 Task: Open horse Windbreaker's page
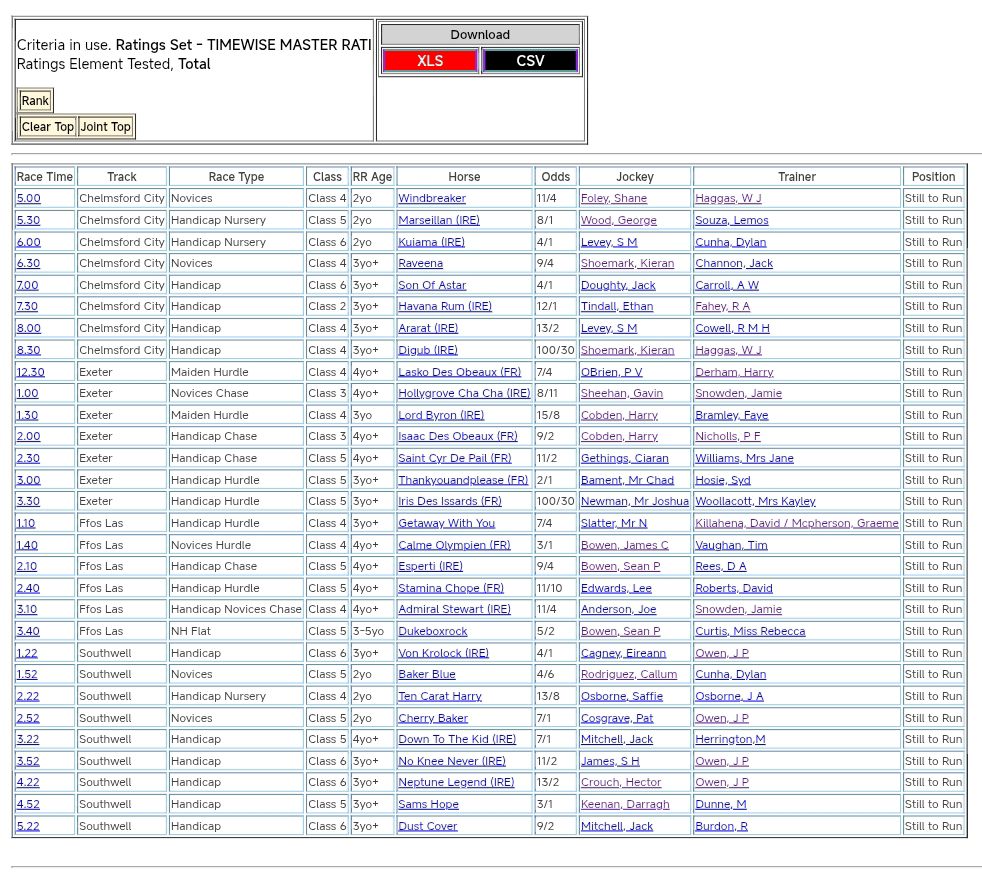coord(432,199)
